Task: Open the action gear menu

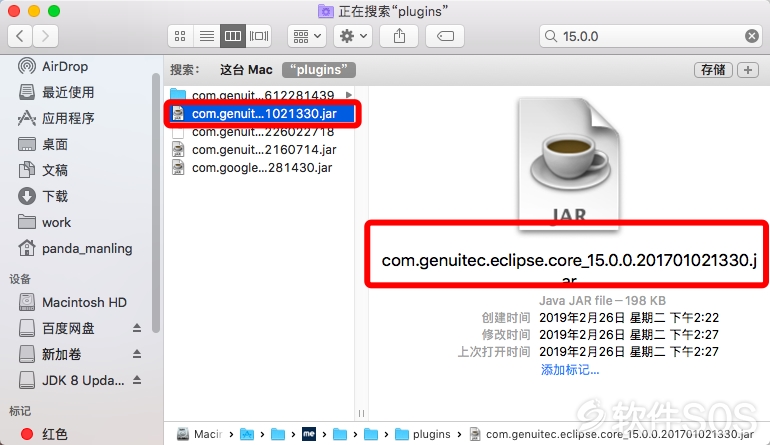Action: pos(353,36)
